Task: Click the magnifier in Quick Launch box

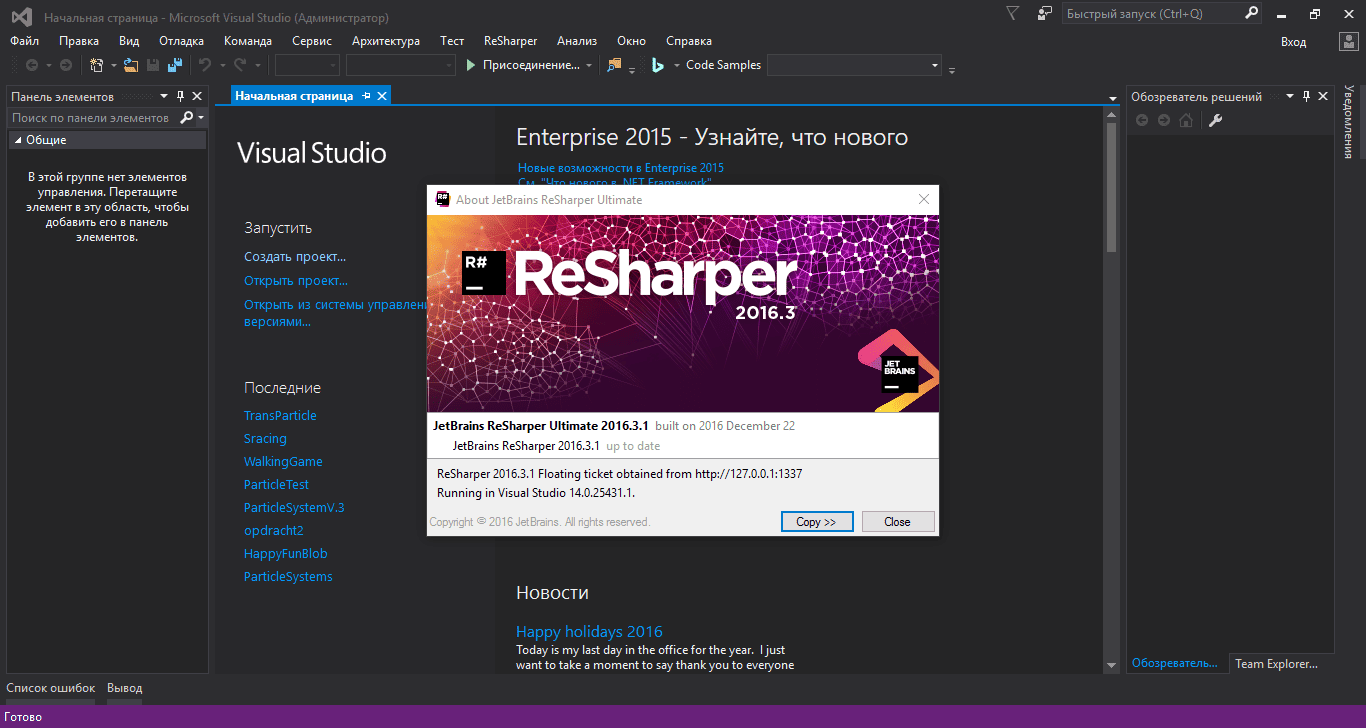Action: point(1251,13)
